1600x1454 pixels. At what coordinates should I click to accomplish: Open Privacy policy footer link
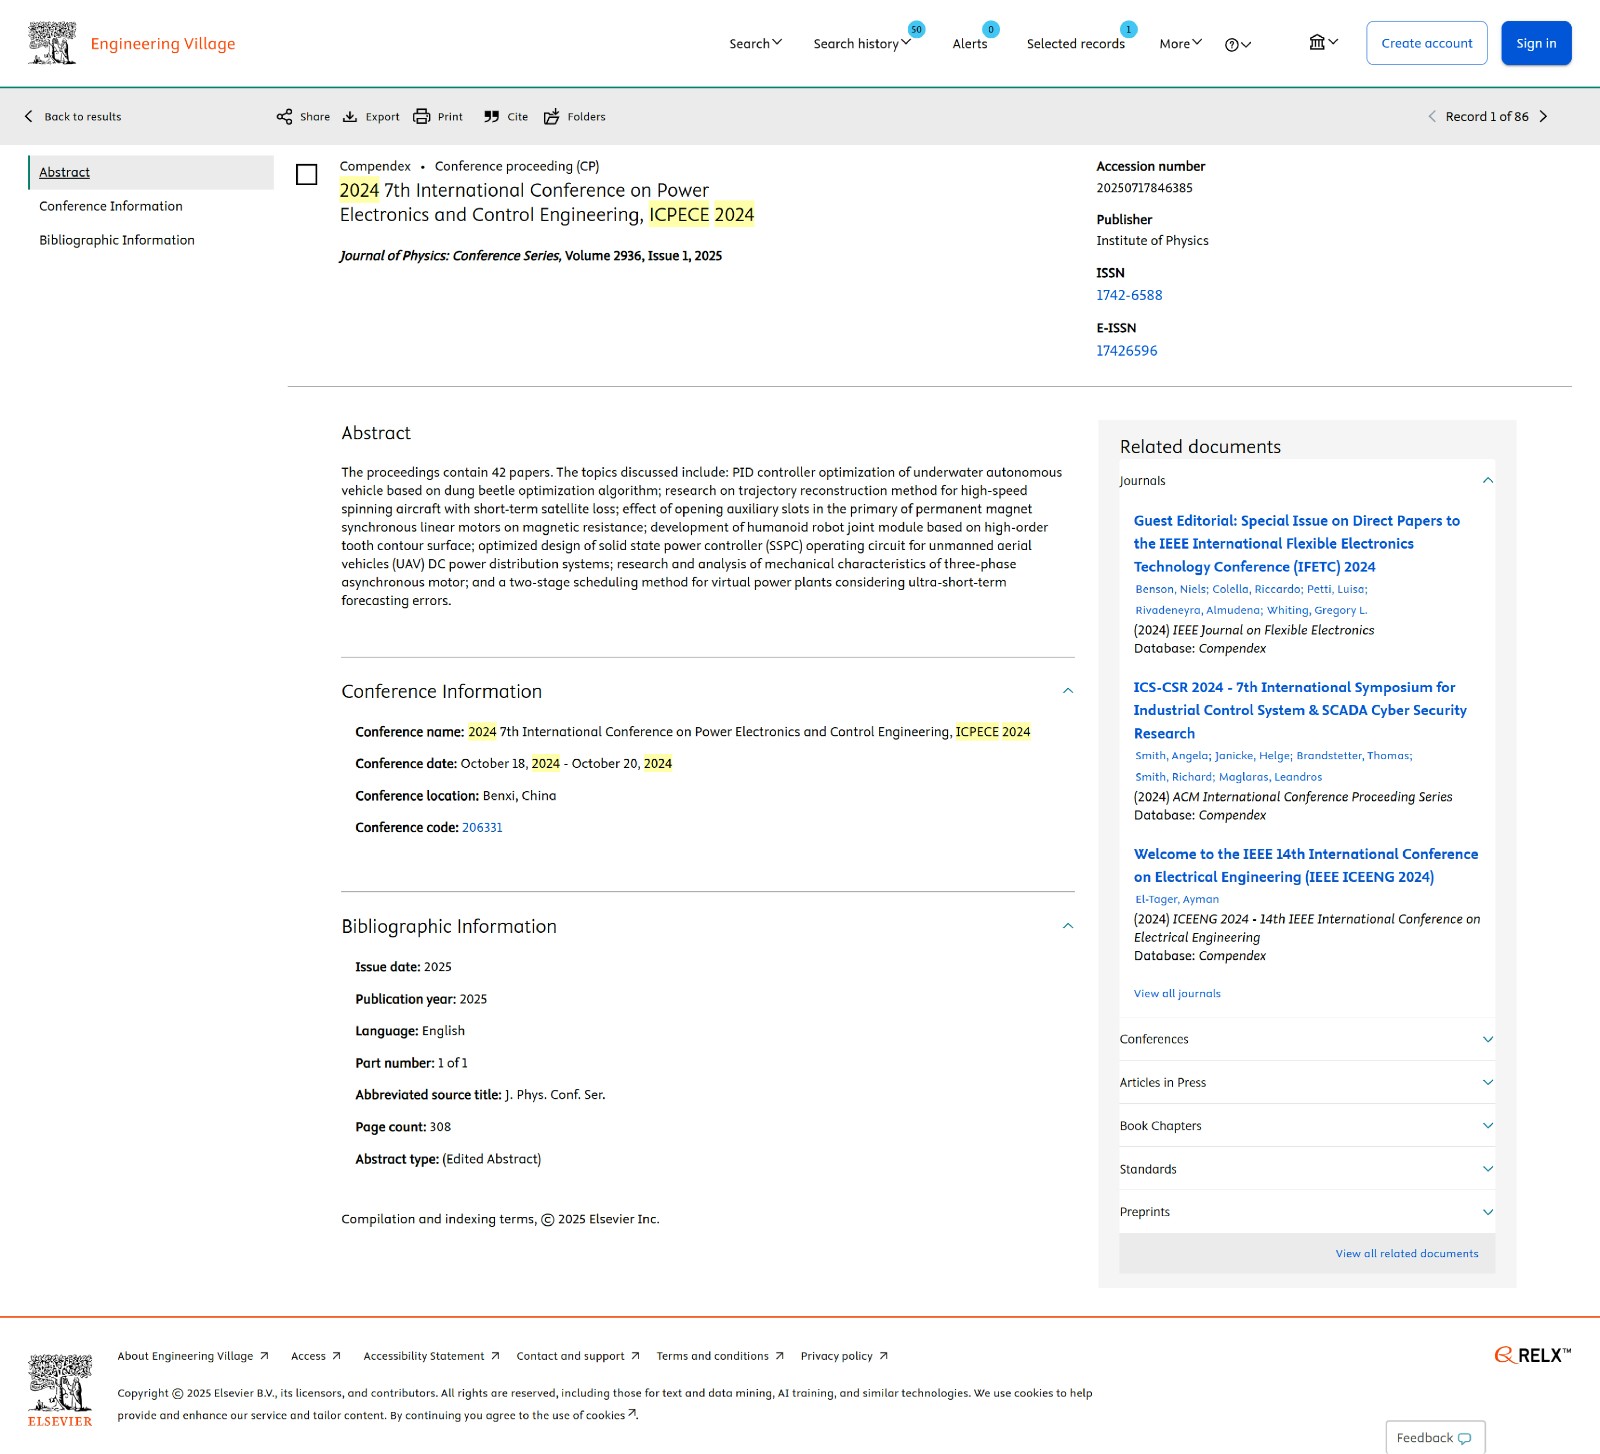844,1356
